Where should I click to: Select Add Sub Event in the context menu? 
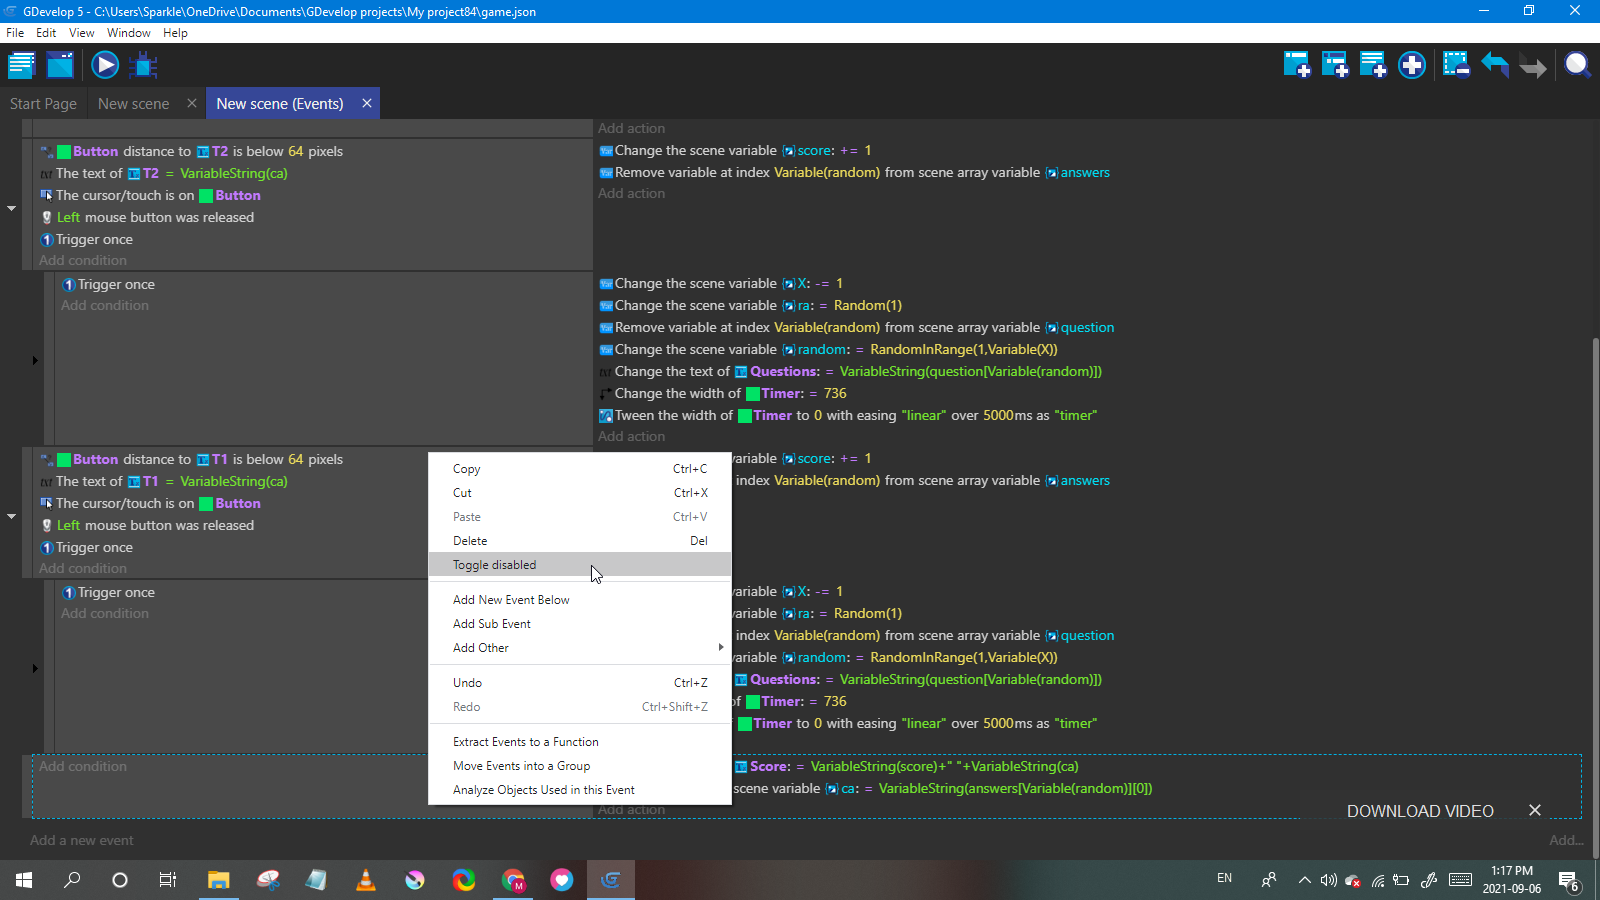point(580,624)
